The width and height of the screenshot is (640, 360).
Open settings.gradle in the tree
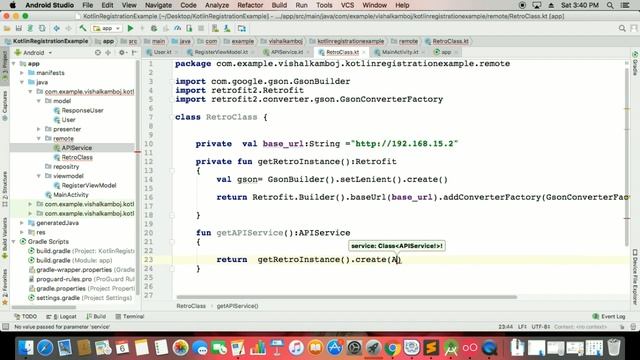tap(80, 298)
